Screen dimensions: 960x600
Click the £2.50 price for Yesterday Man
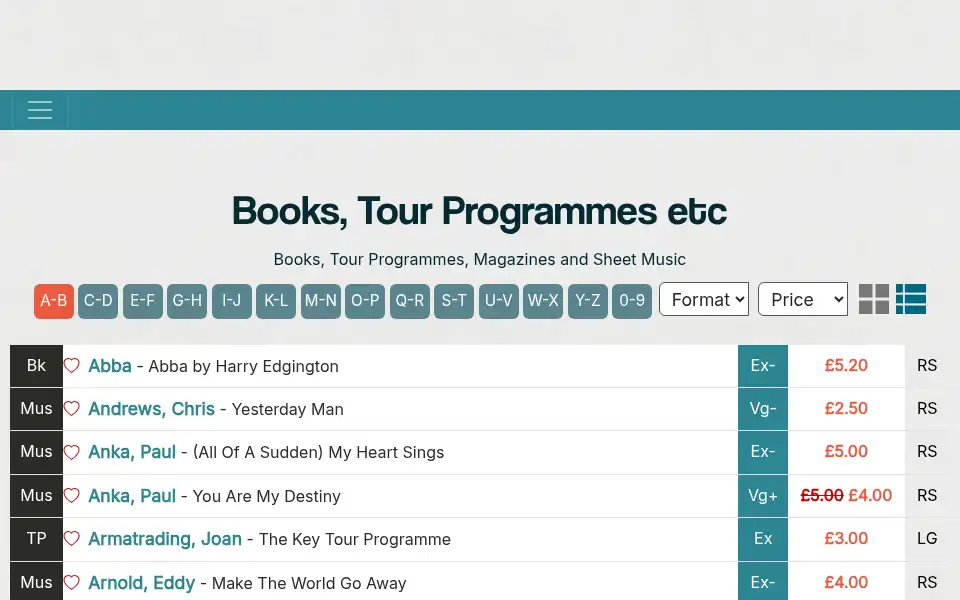(846, 408)
